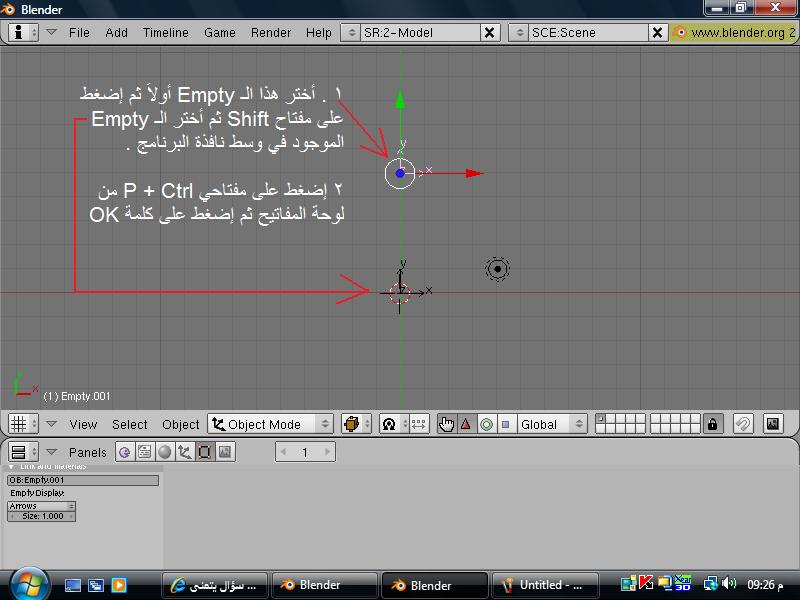This screenshot has height=600, width=800.
Task: Click the greyed clip icon beside the lock
Action: pos(743,424)
